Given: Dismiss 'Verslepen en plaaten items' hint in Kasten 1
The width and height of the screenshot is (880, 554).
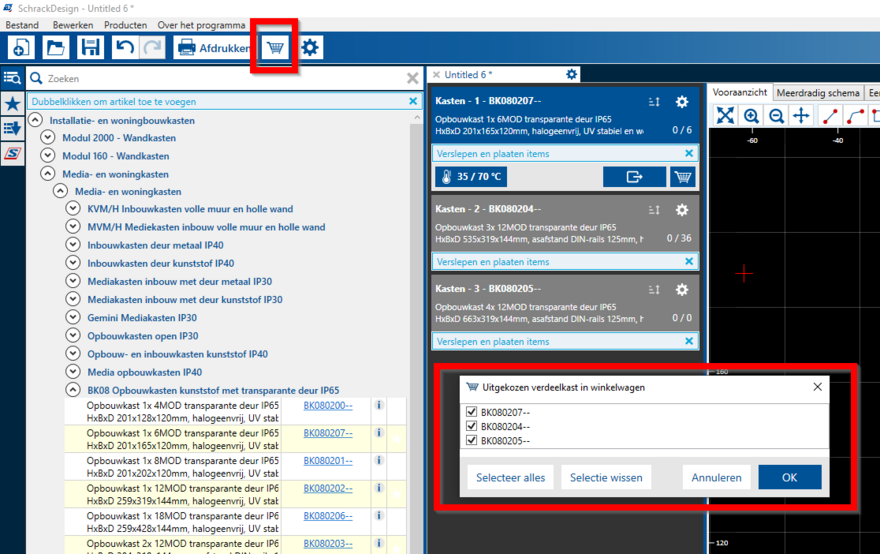Looking at the screenshot, I should (689, 153).
